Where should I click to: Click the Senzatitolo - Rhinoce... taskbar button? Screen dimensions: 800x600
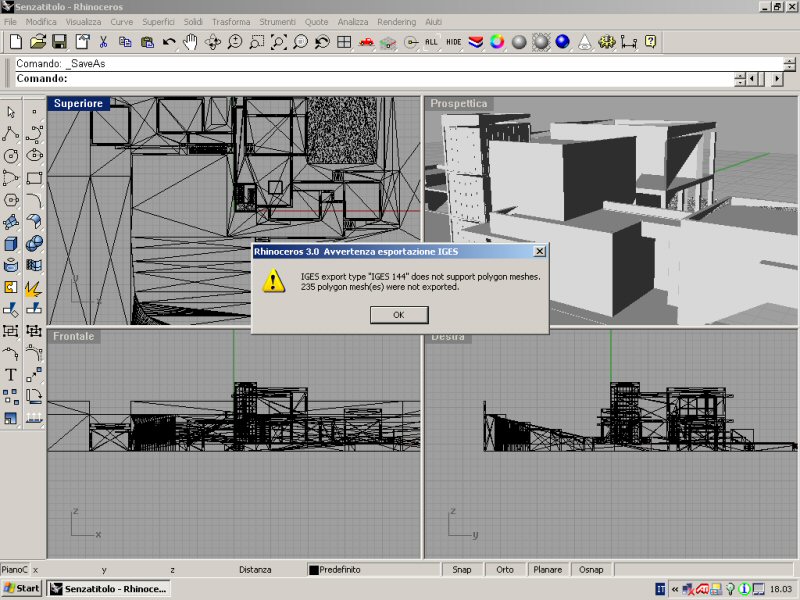click(109, 588)
